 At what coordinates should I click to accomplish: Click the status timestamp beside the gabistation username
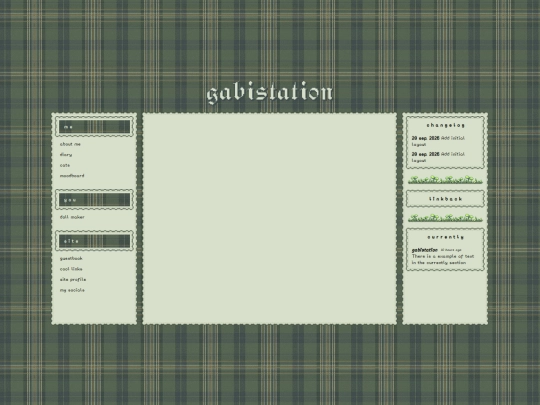point(451,250)
